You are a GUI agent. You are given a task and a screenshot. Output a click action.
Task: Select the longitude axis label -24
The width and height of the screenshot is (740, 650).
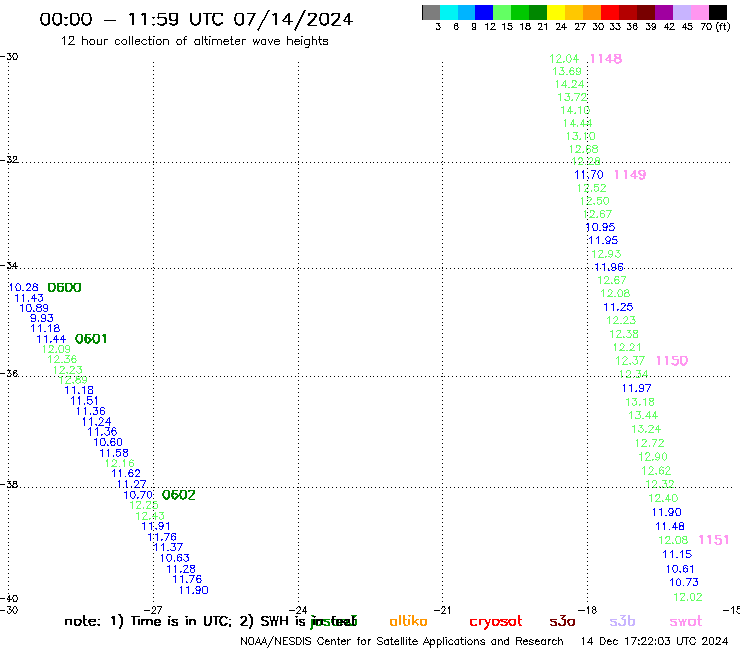(298, 610)
